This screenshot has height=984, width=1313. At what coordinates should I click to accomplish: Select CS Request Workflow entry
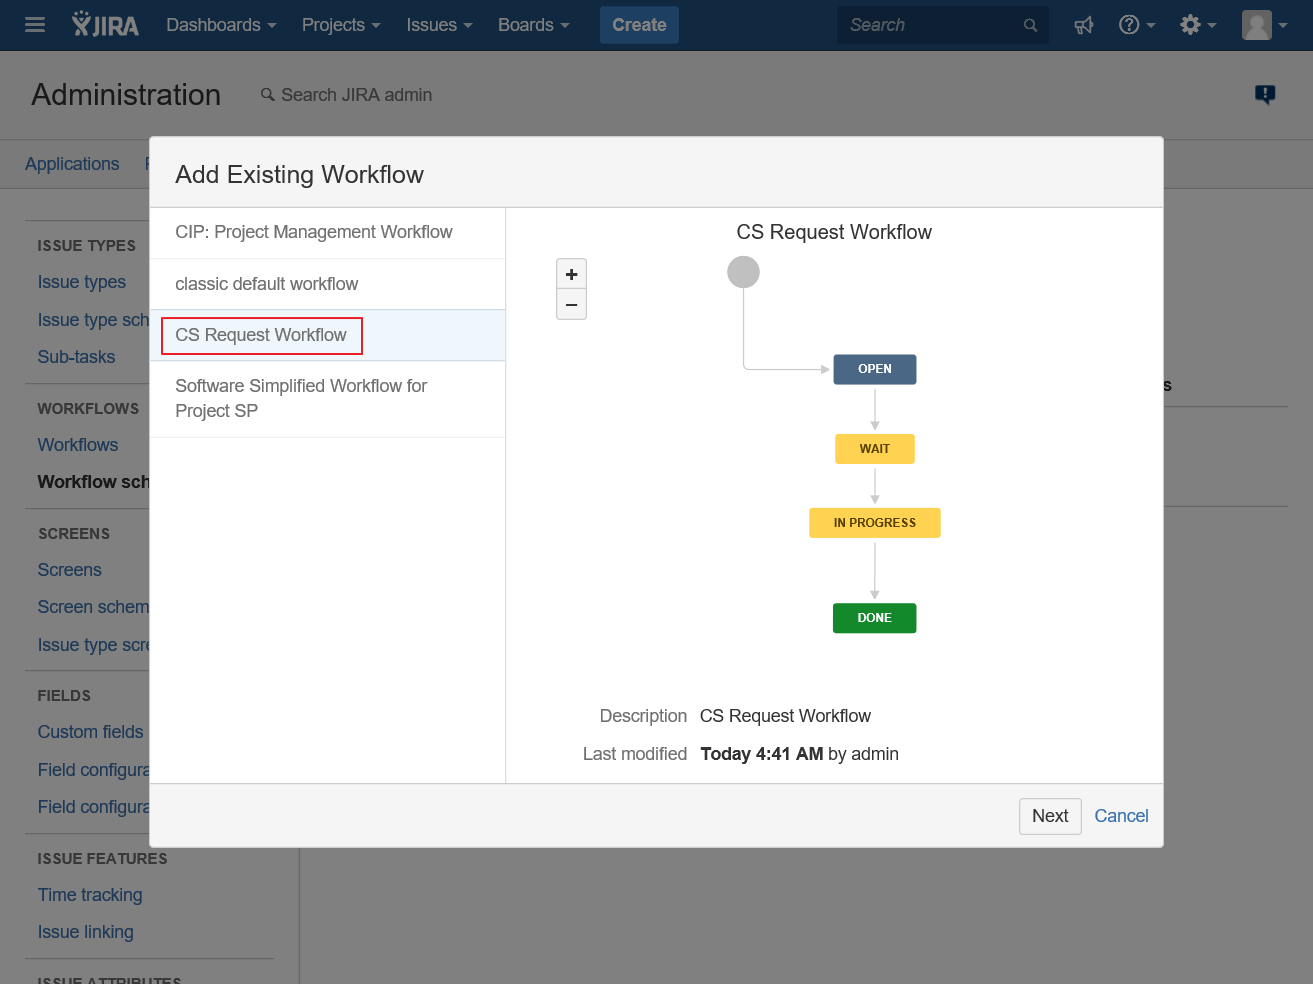tap(327, 335)
